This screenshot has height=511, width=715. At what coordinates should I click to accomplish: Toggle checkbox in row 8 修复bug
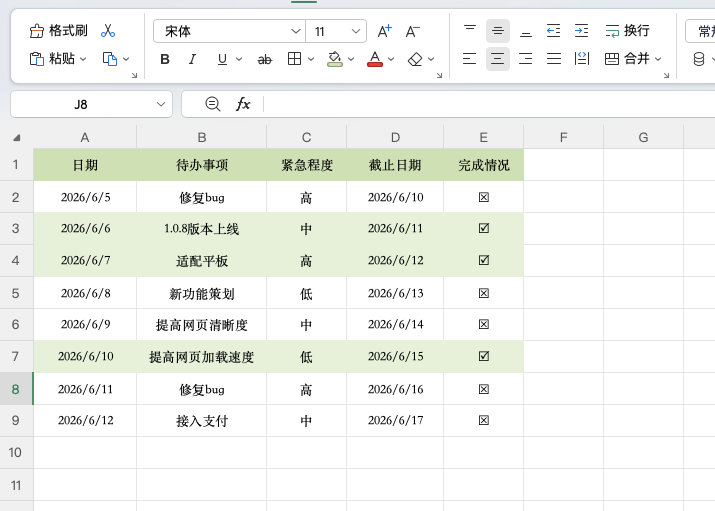(x=484, y=389)
